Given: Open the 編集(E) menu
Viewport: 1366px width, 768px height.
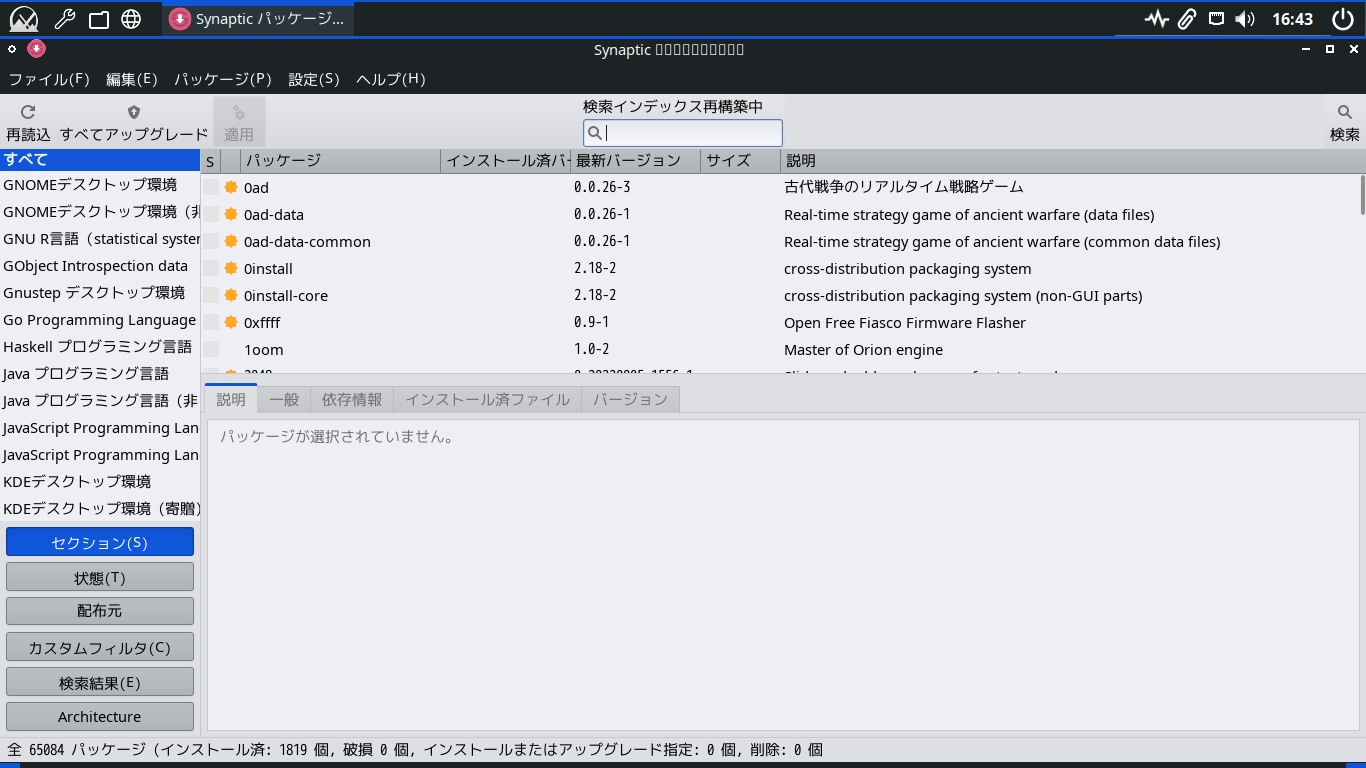Looking at the screenshot, I should 132,79.
